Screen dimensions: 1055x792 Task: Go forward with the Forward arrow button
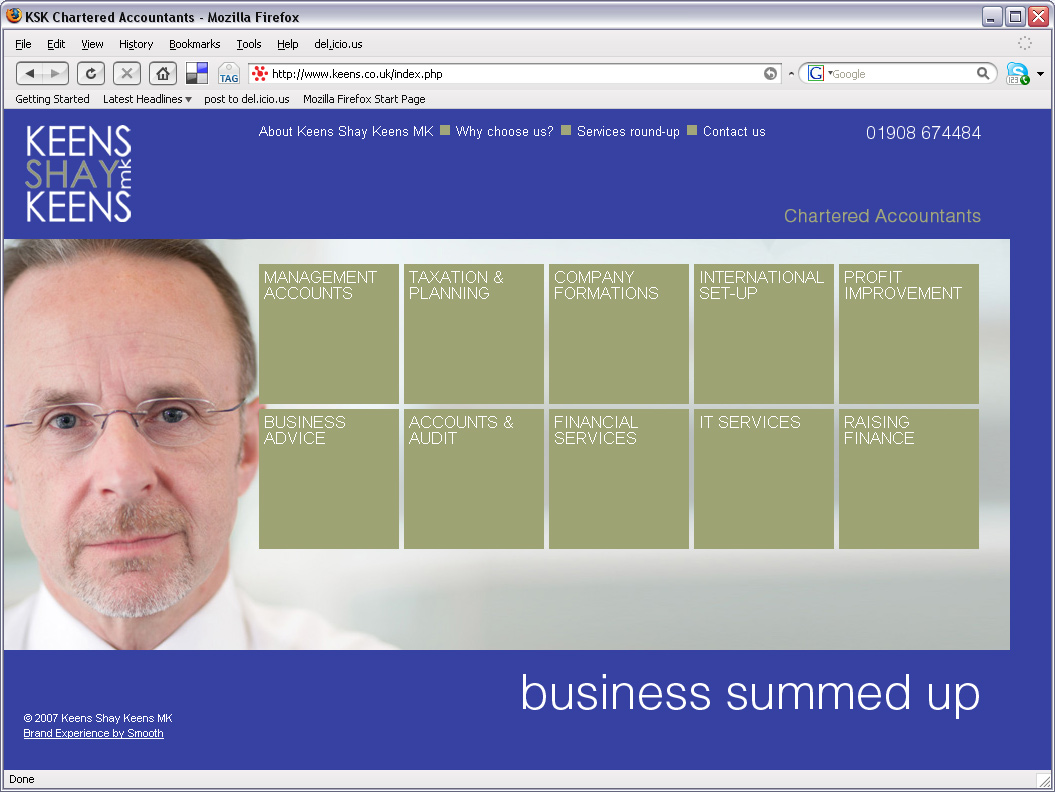tap(56, 73)
